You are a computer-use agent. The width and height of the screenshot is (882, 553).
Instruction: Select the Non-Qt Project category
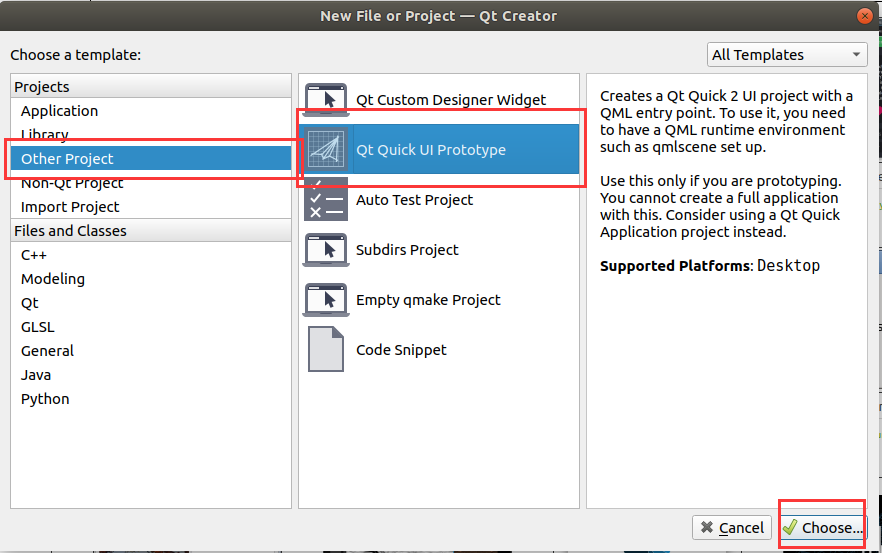click(x=151, y=183)
